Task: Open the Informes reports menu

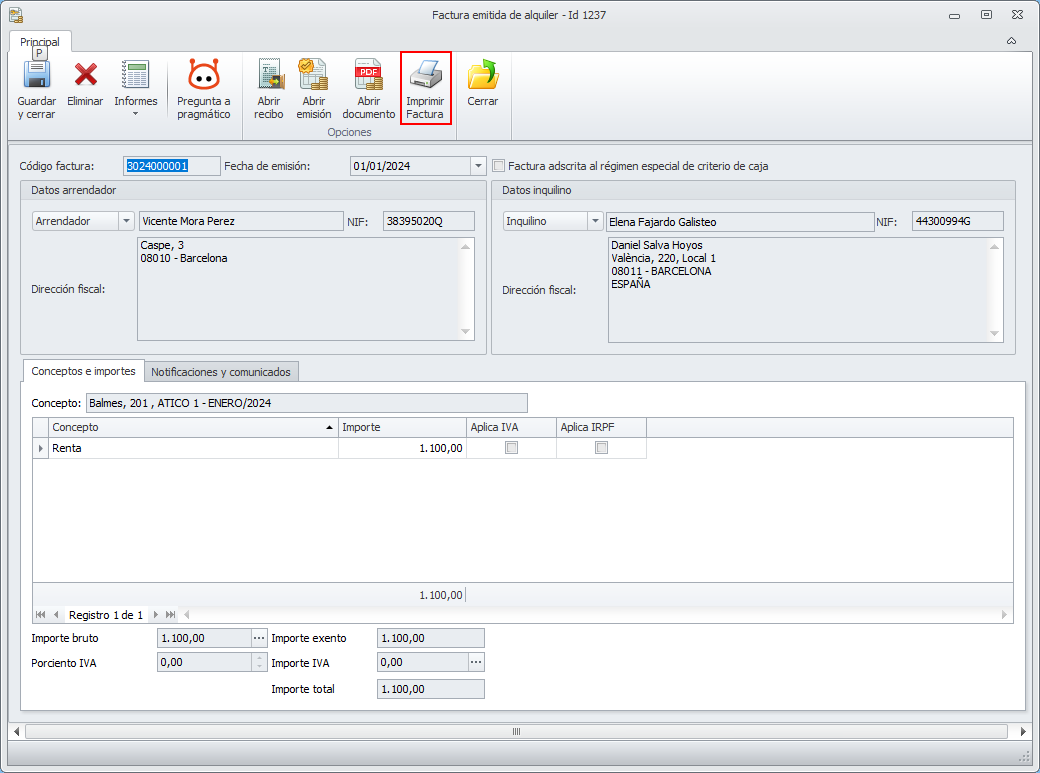Action: [135, 88]
